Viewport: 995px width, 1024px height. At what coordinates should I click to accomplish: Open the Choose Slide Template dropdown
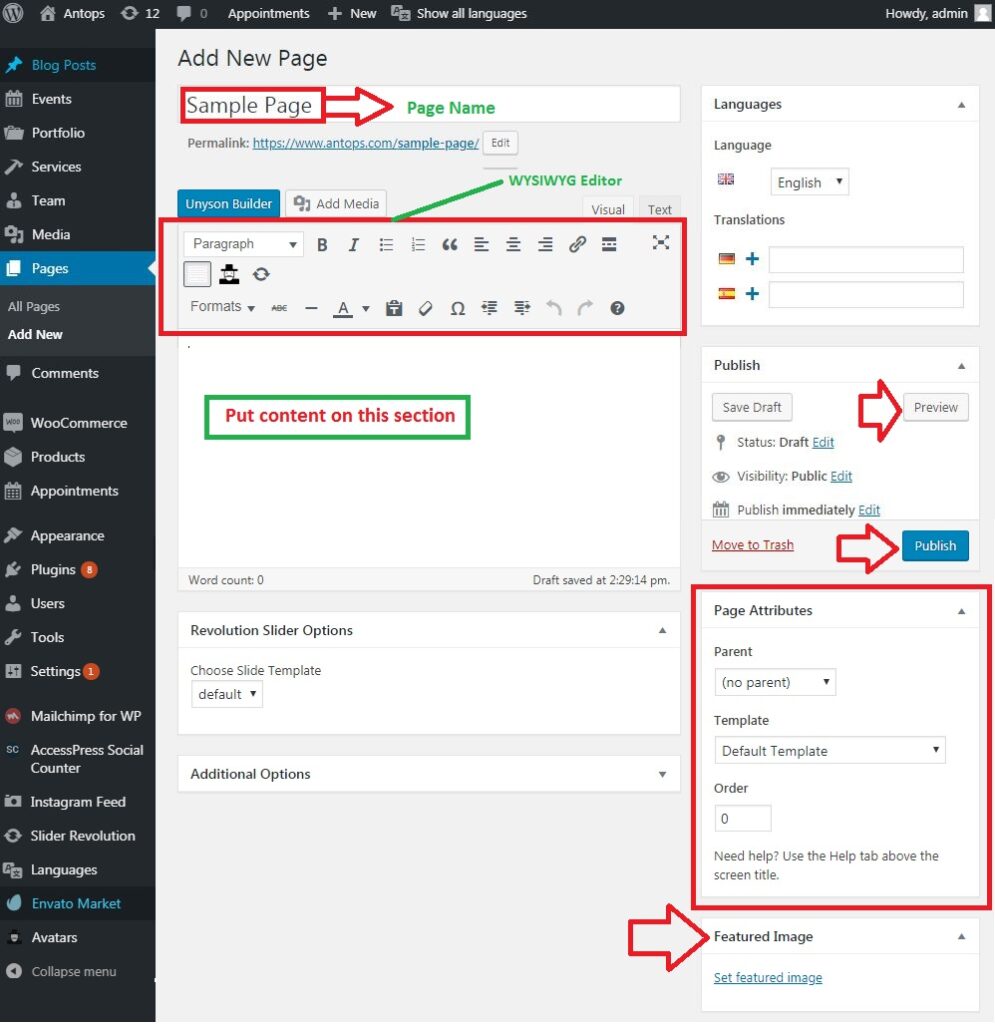pyautogui.click(x=226, y=693)
